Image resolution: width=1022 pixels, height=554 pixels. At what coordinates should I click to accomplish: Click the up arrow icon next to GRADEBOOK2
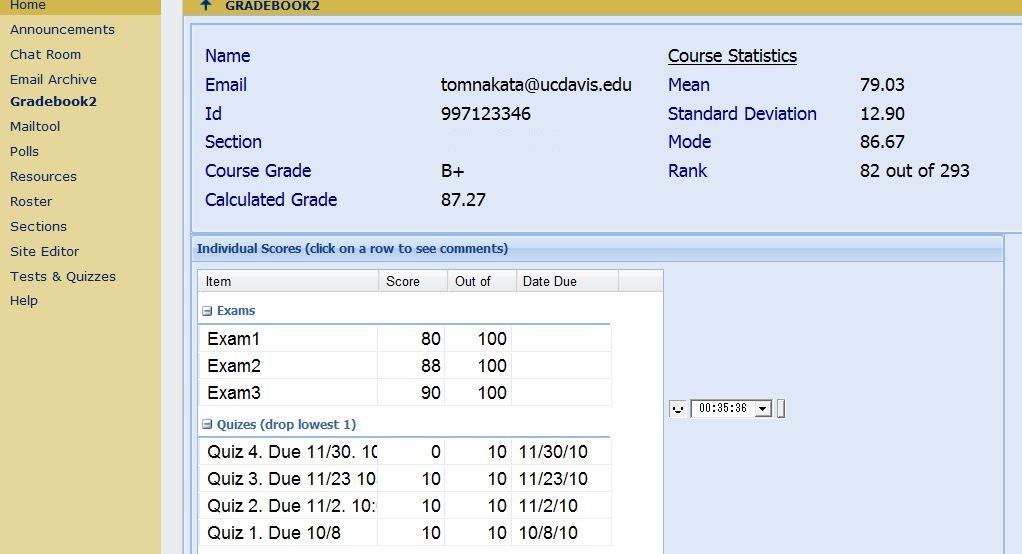pyautogui.click(x=206, y=6)
